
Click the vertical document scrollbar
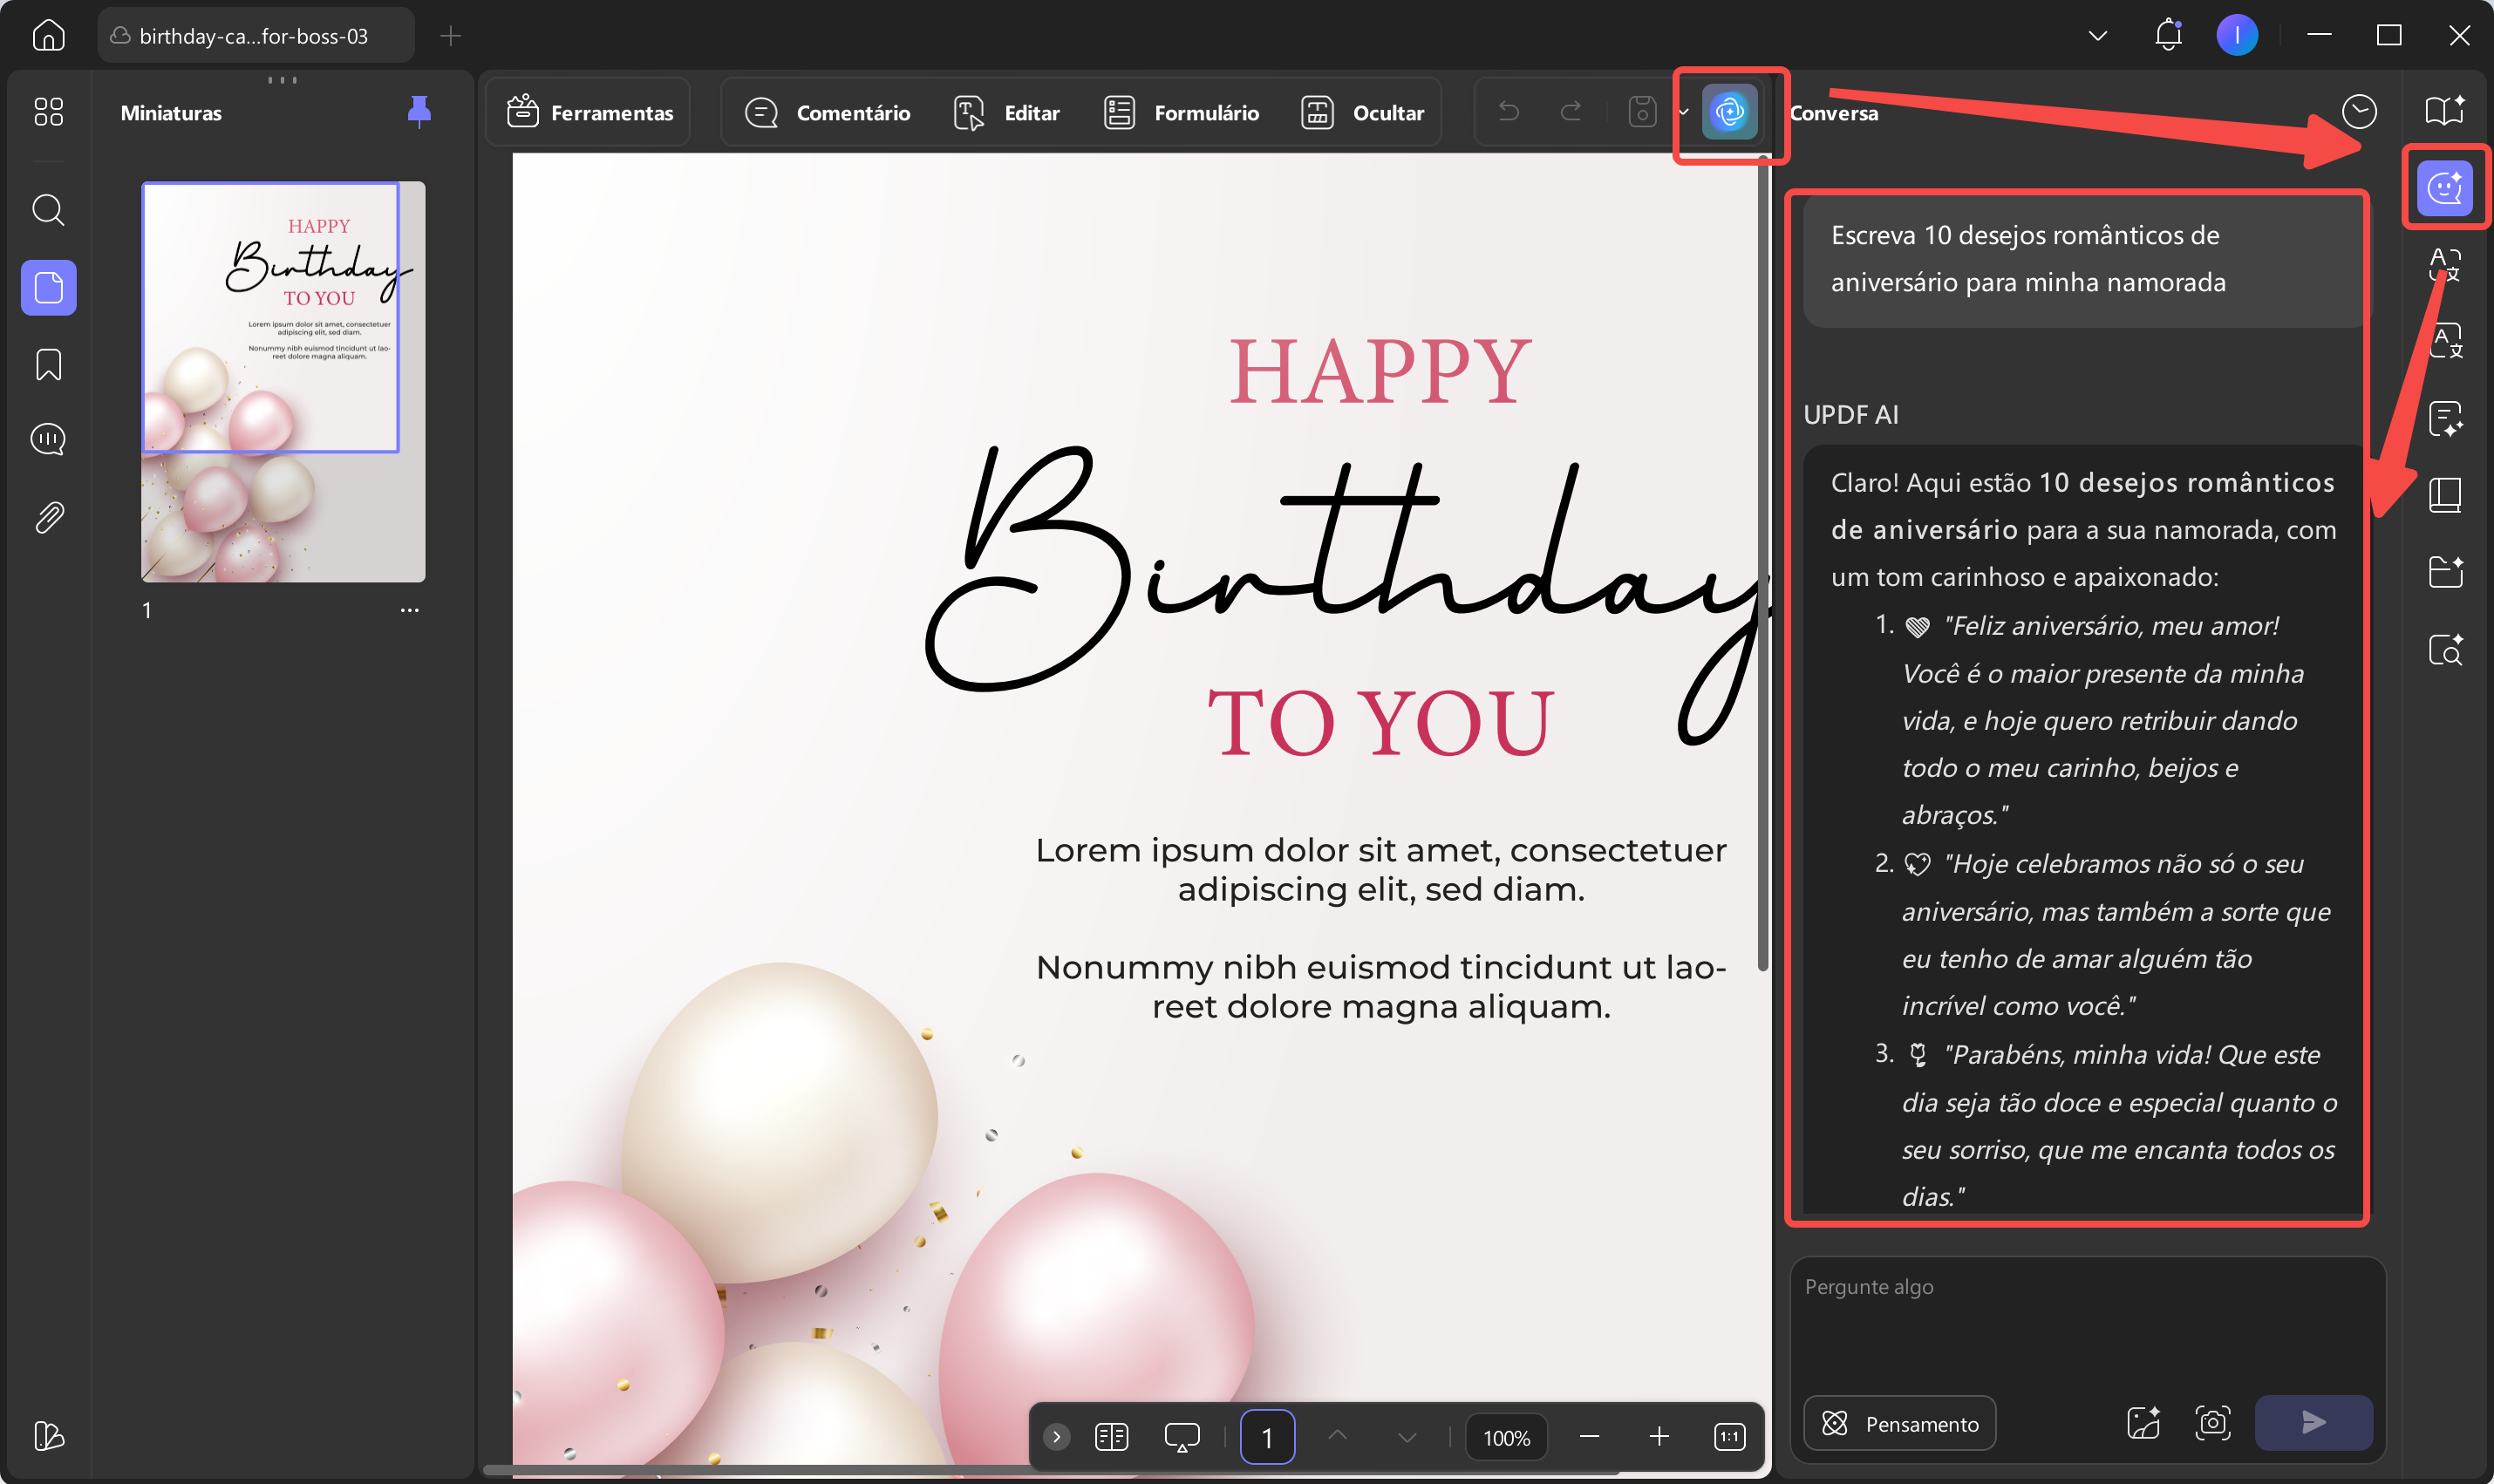tap(1762, 560)
